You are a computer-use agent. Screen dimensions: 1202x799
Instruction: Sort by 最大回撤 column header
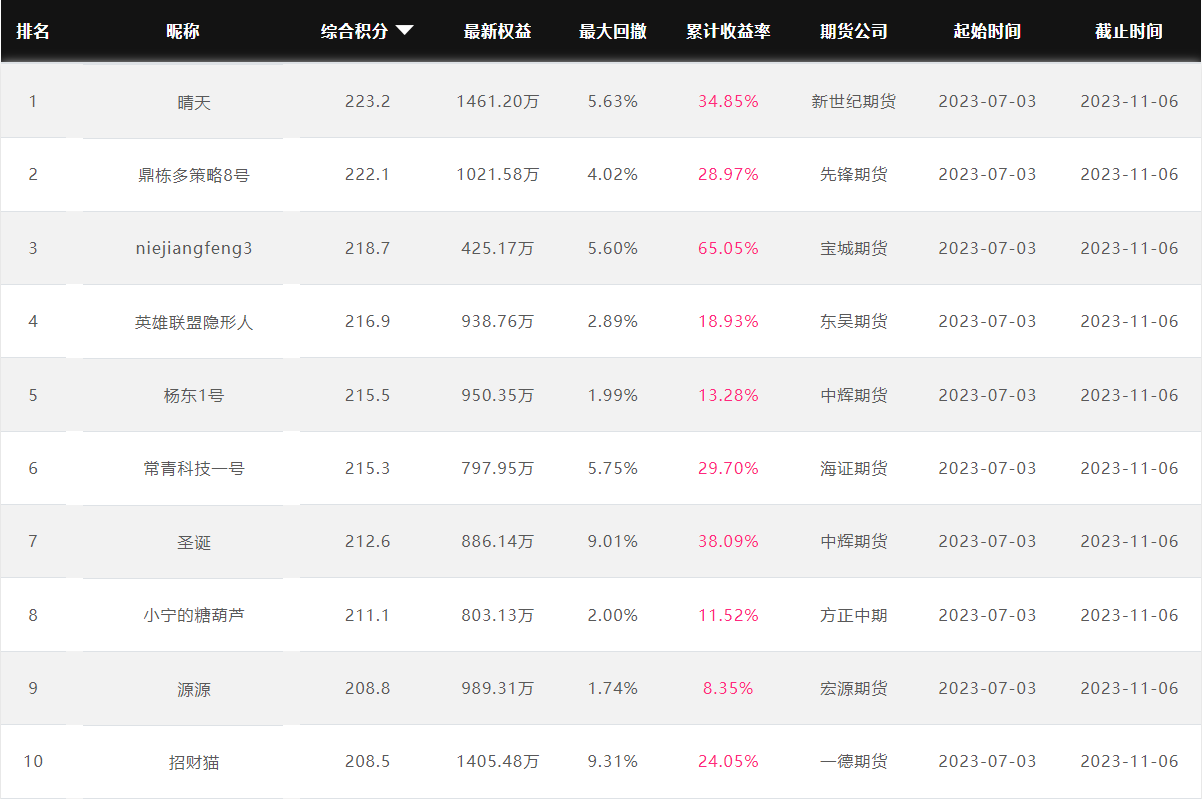(x=613, y=31)
